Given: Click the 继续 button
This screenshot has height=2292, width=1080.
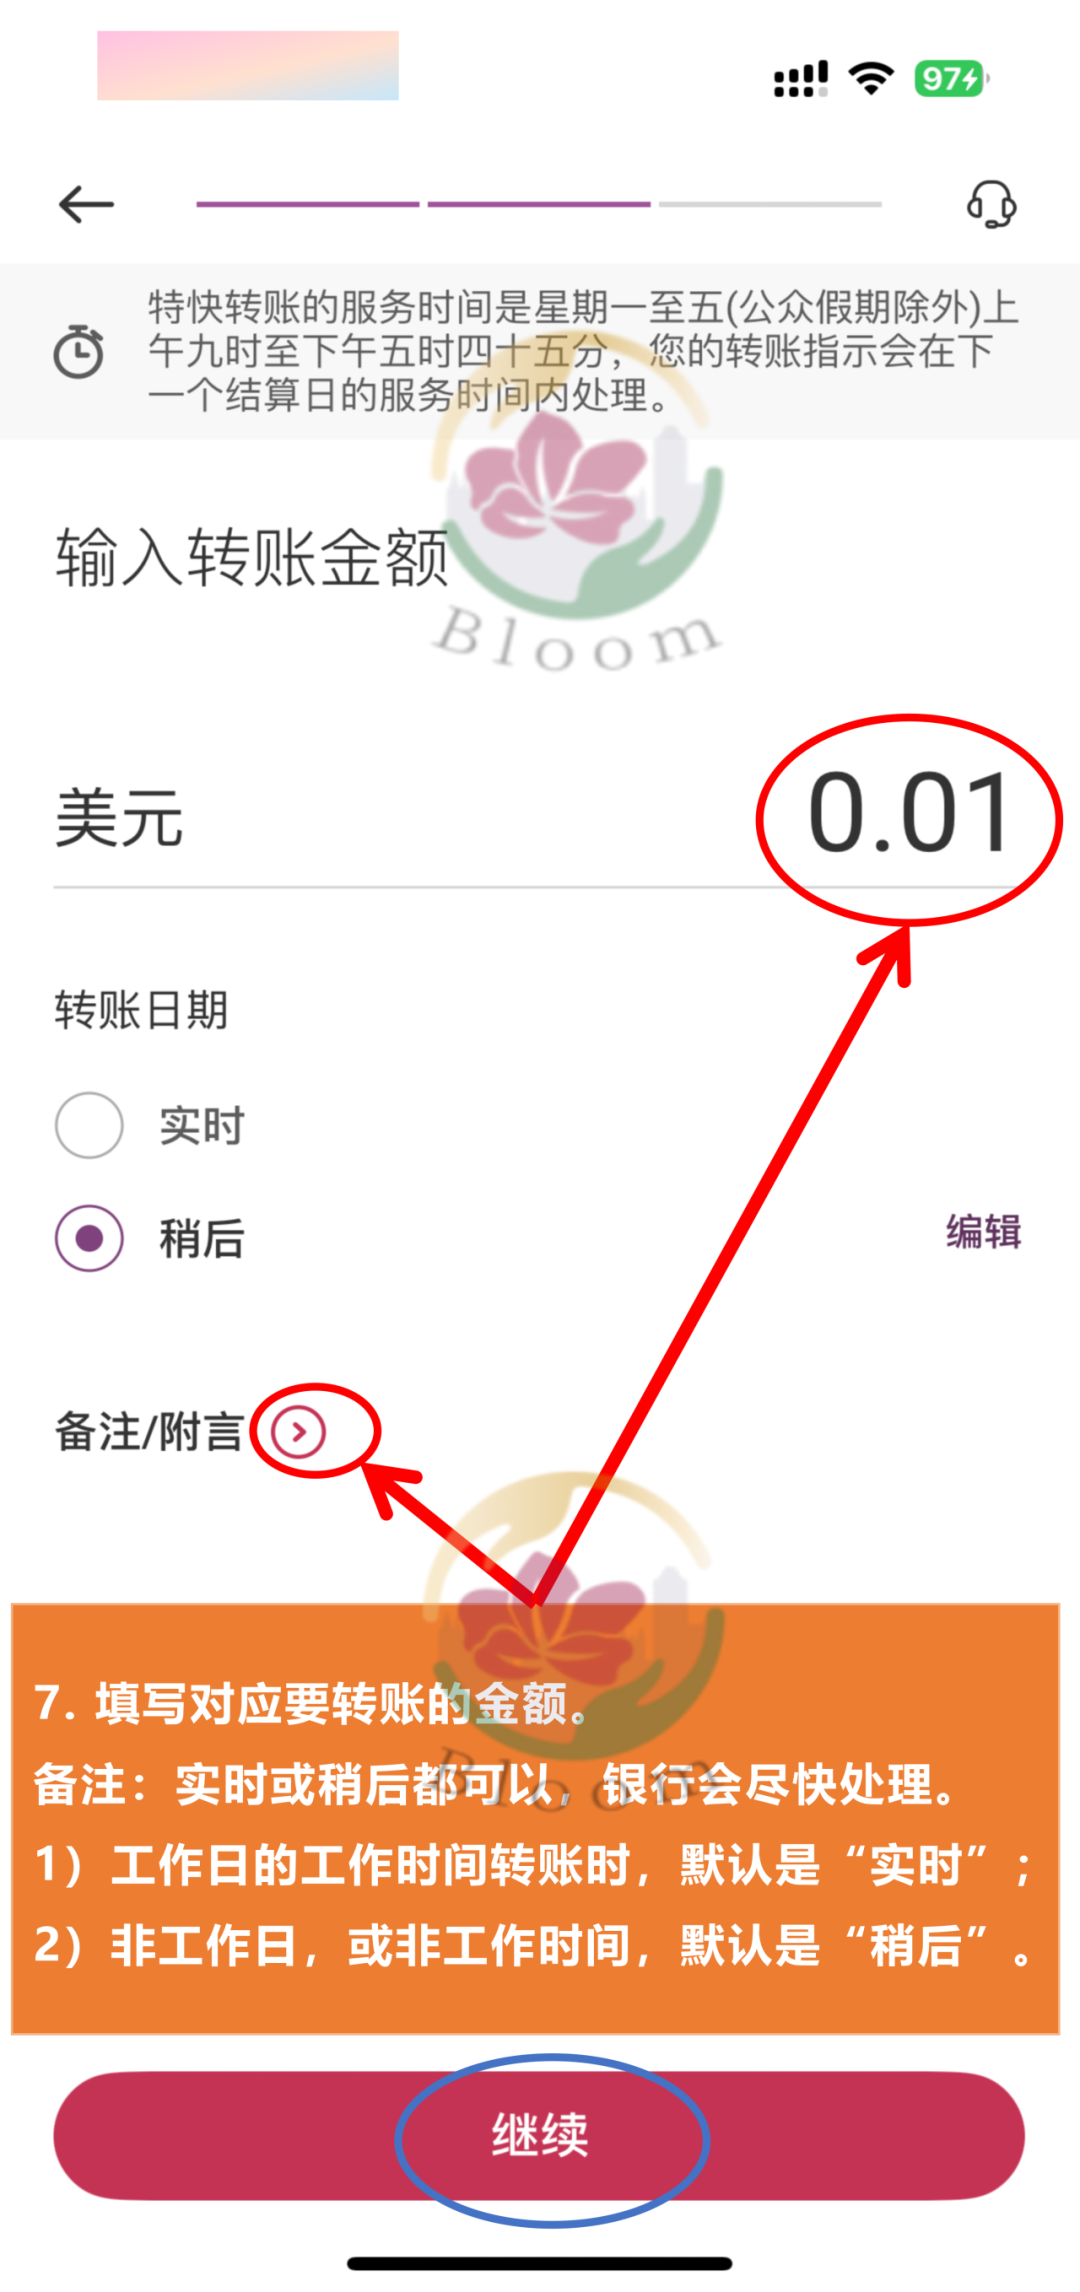Looking at the screenshot, I should (539, 2135).
